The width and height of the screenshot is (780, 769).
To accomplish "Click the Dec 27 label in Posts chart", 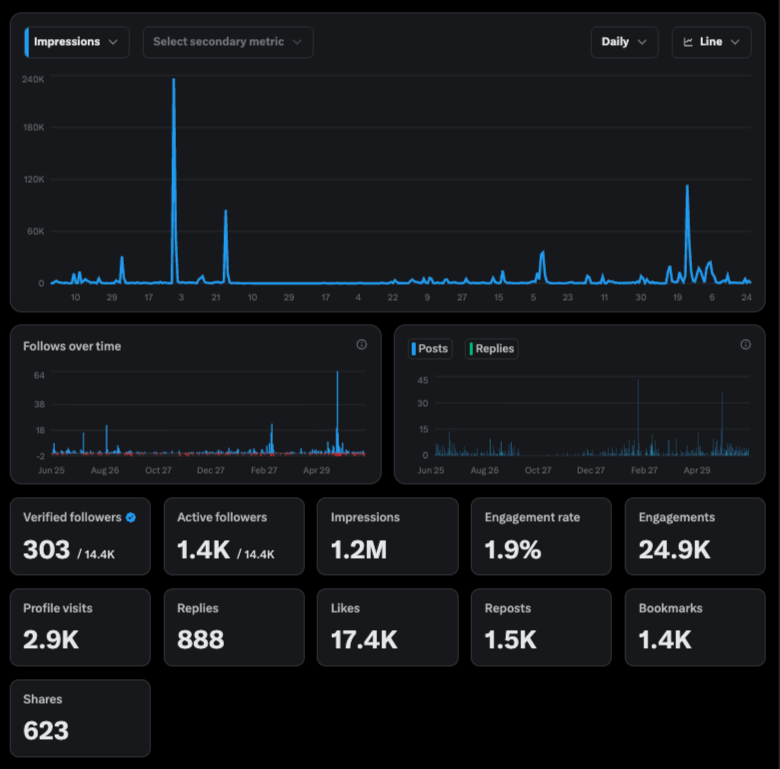I will (x=591, y=470).
